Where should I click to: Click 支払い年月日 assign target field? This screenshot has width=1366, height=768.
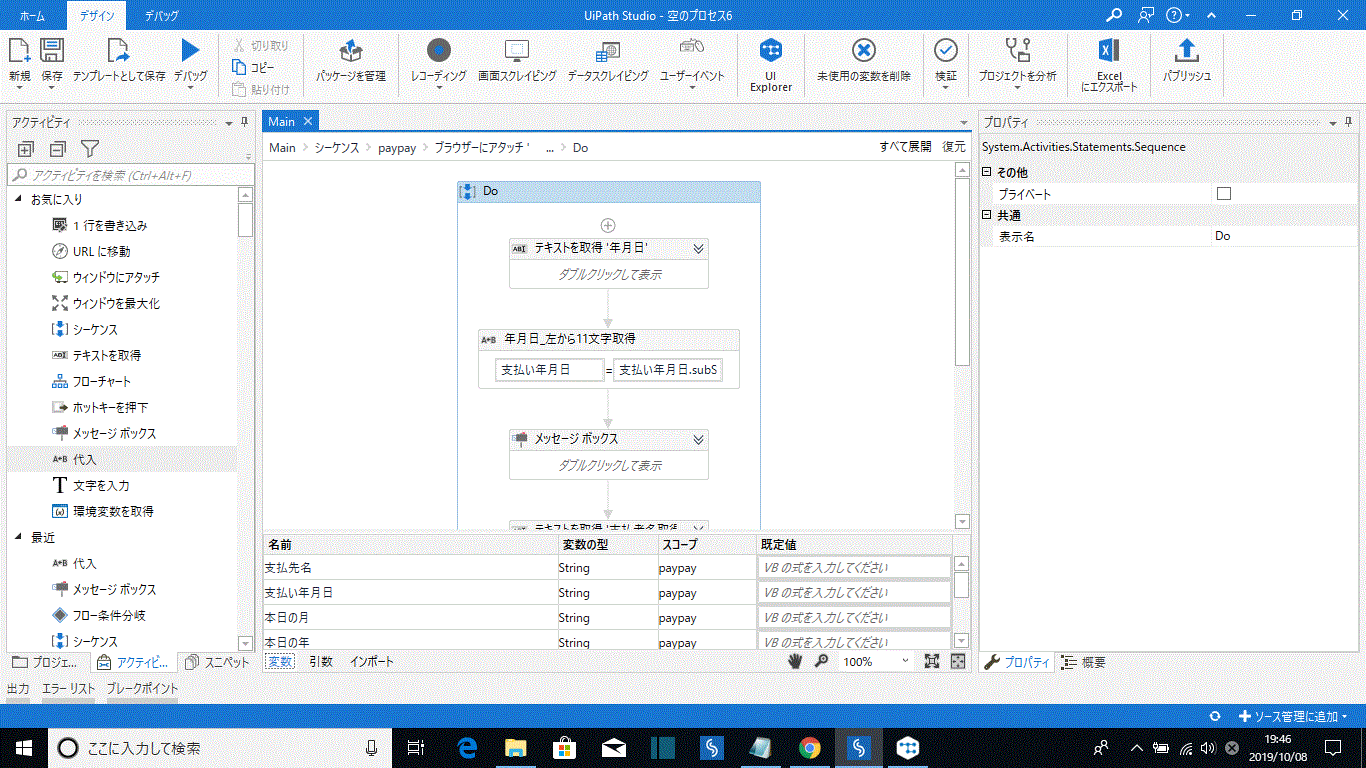549,370
